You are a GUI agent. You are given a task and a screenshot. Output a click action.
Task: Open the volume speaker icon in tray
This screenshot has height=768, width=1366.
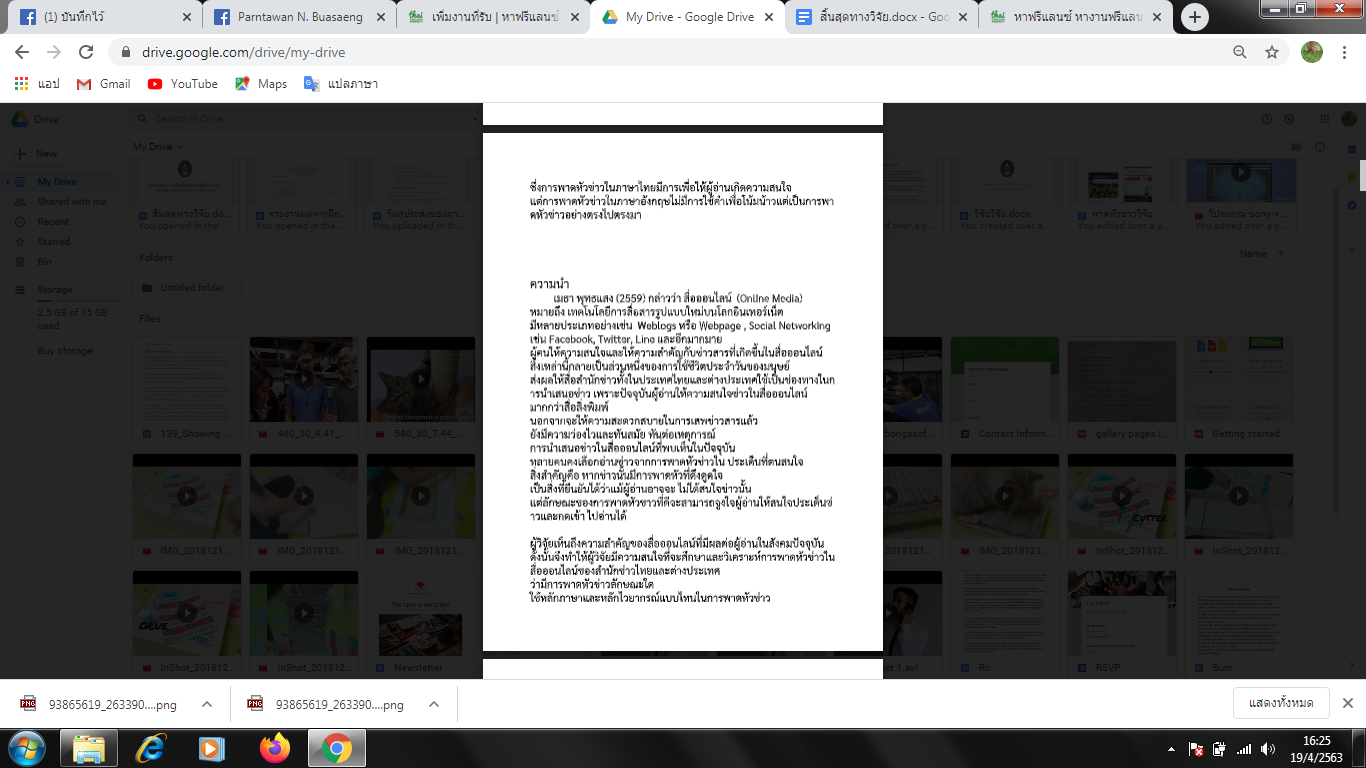(1268, 749)
